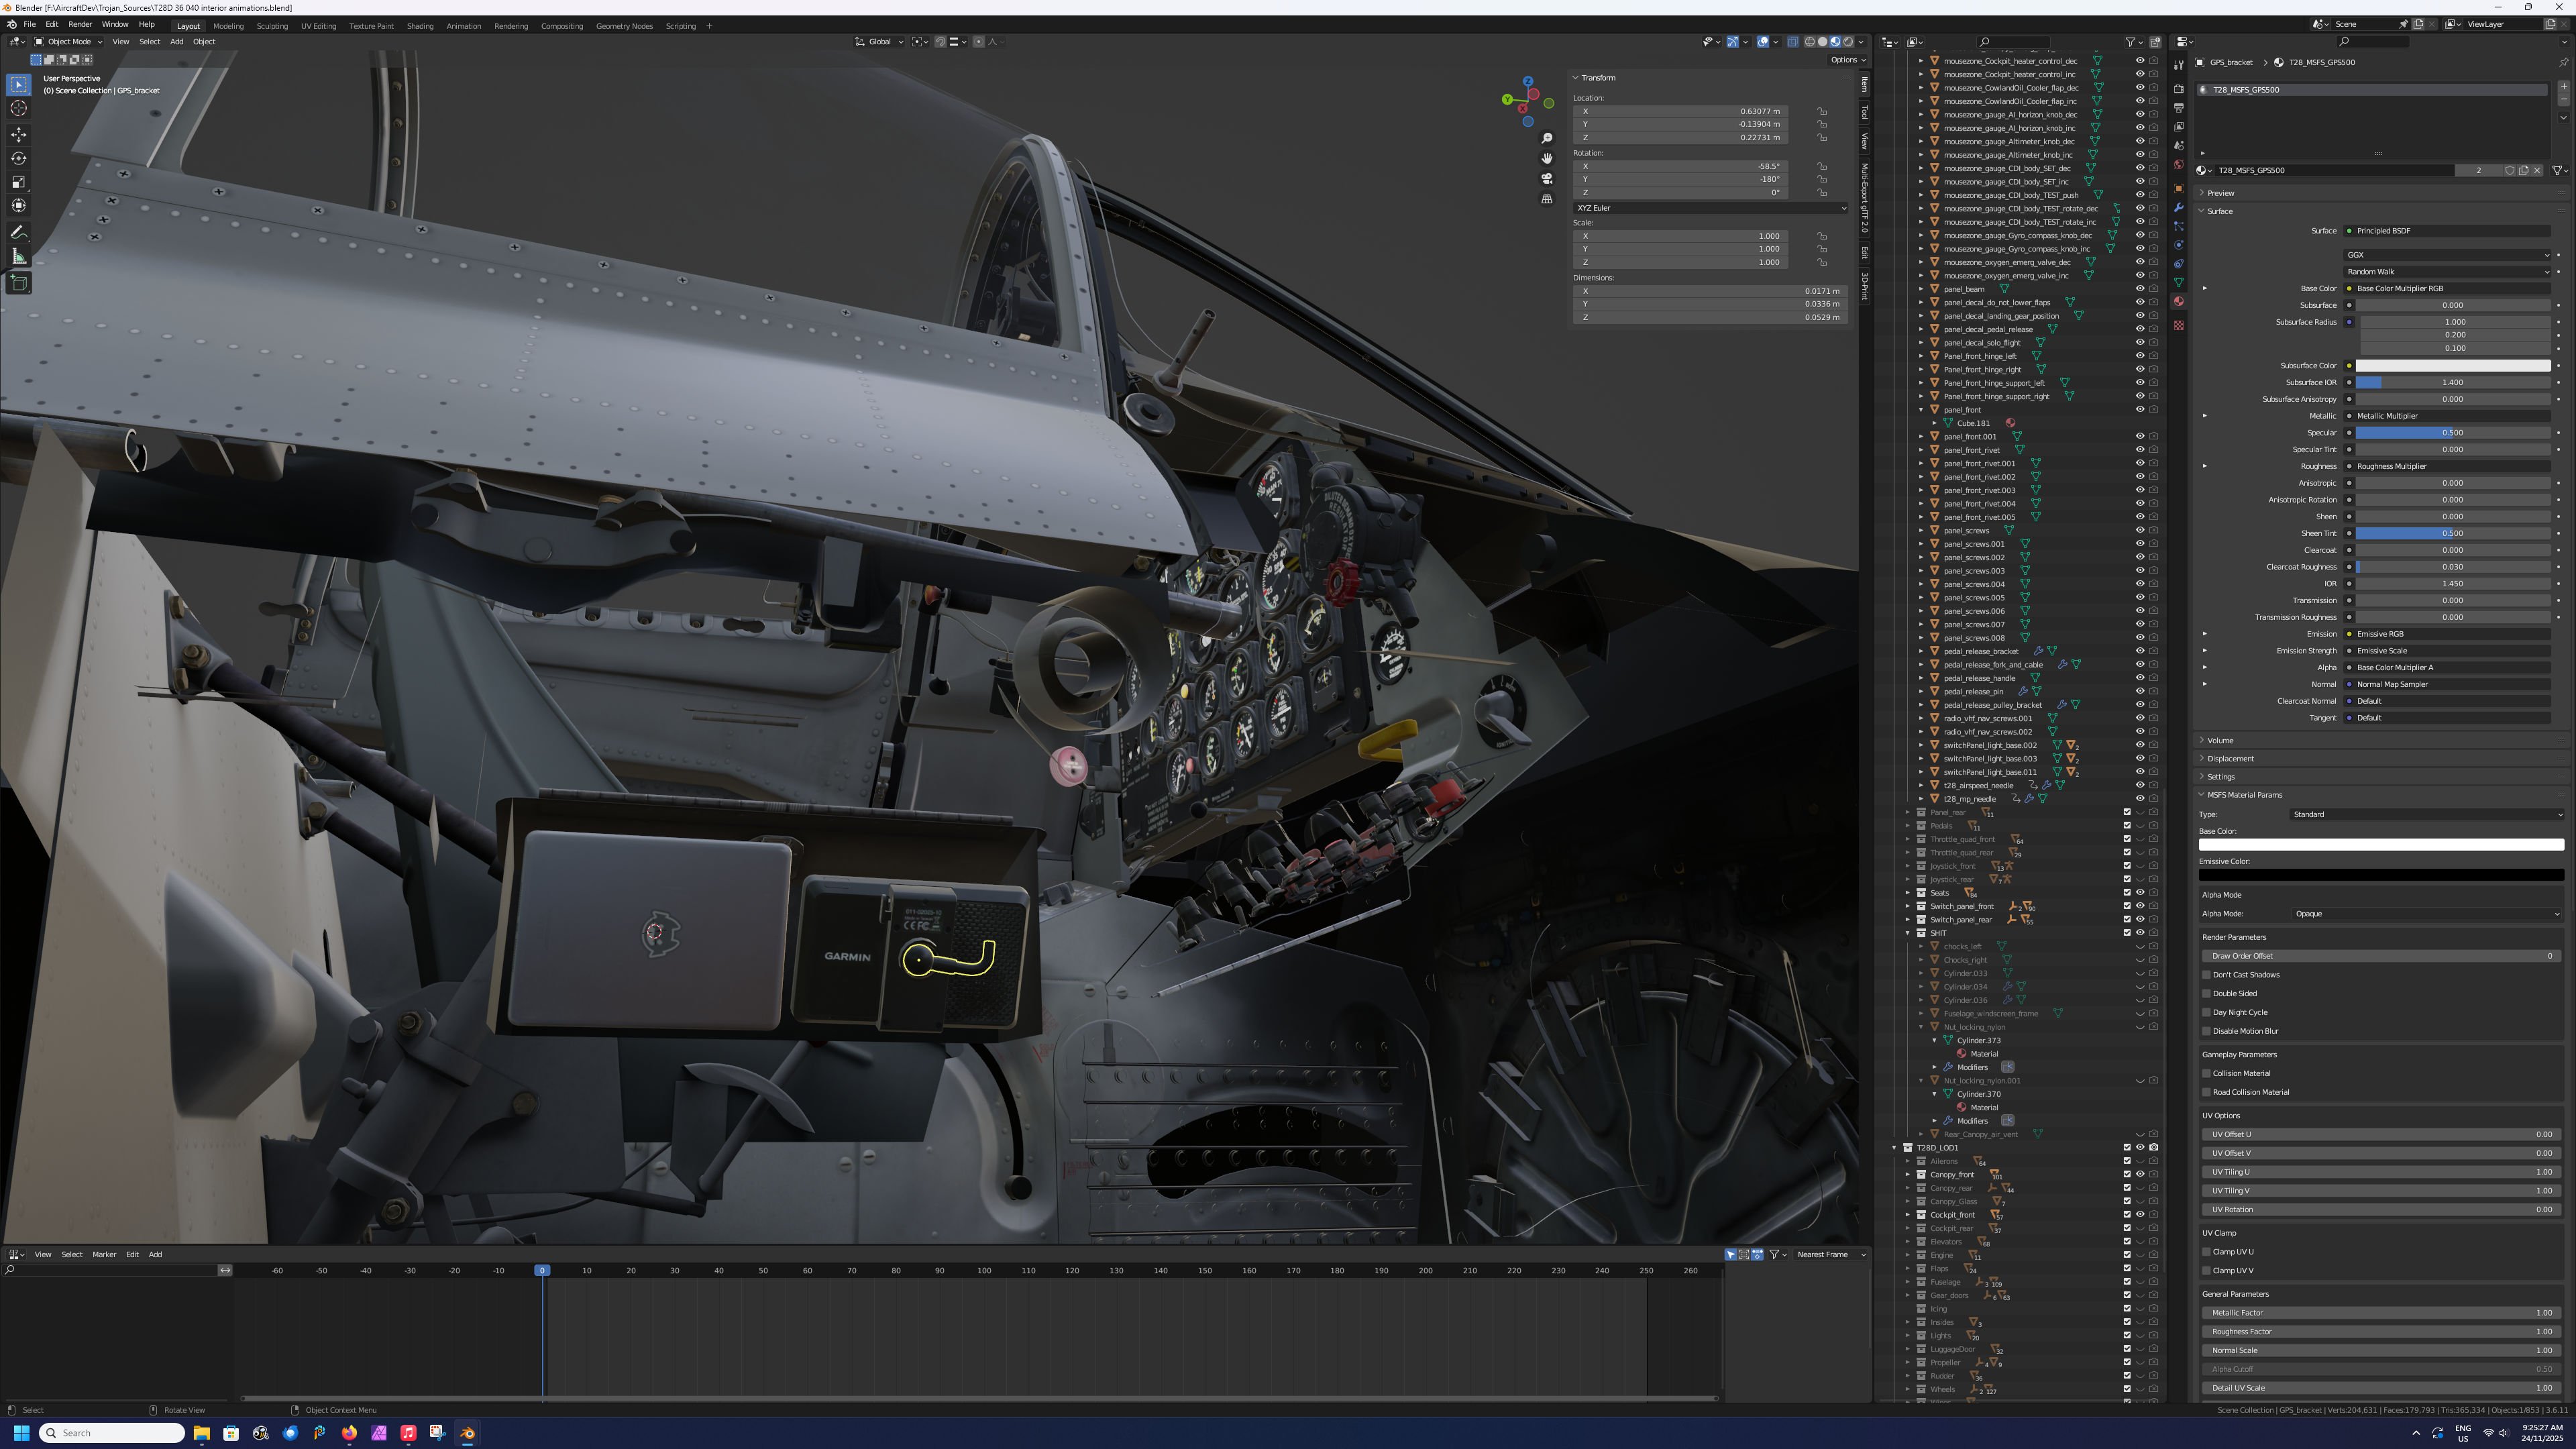This screenshot has height=1449, width=2576.
Task: Enable the Collision Material checkbox
Action: pos(2207,1074)
